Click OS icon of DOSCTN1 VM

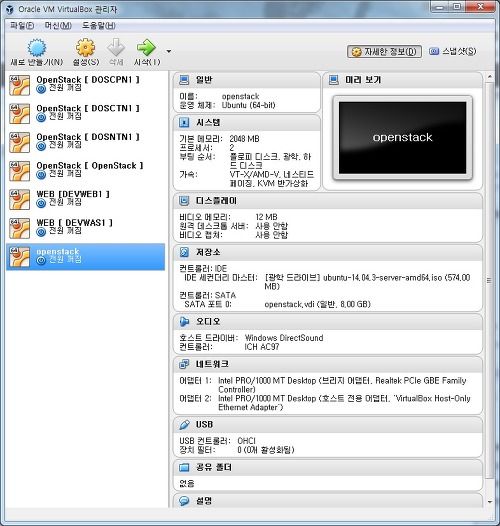[x=19, y=114]
